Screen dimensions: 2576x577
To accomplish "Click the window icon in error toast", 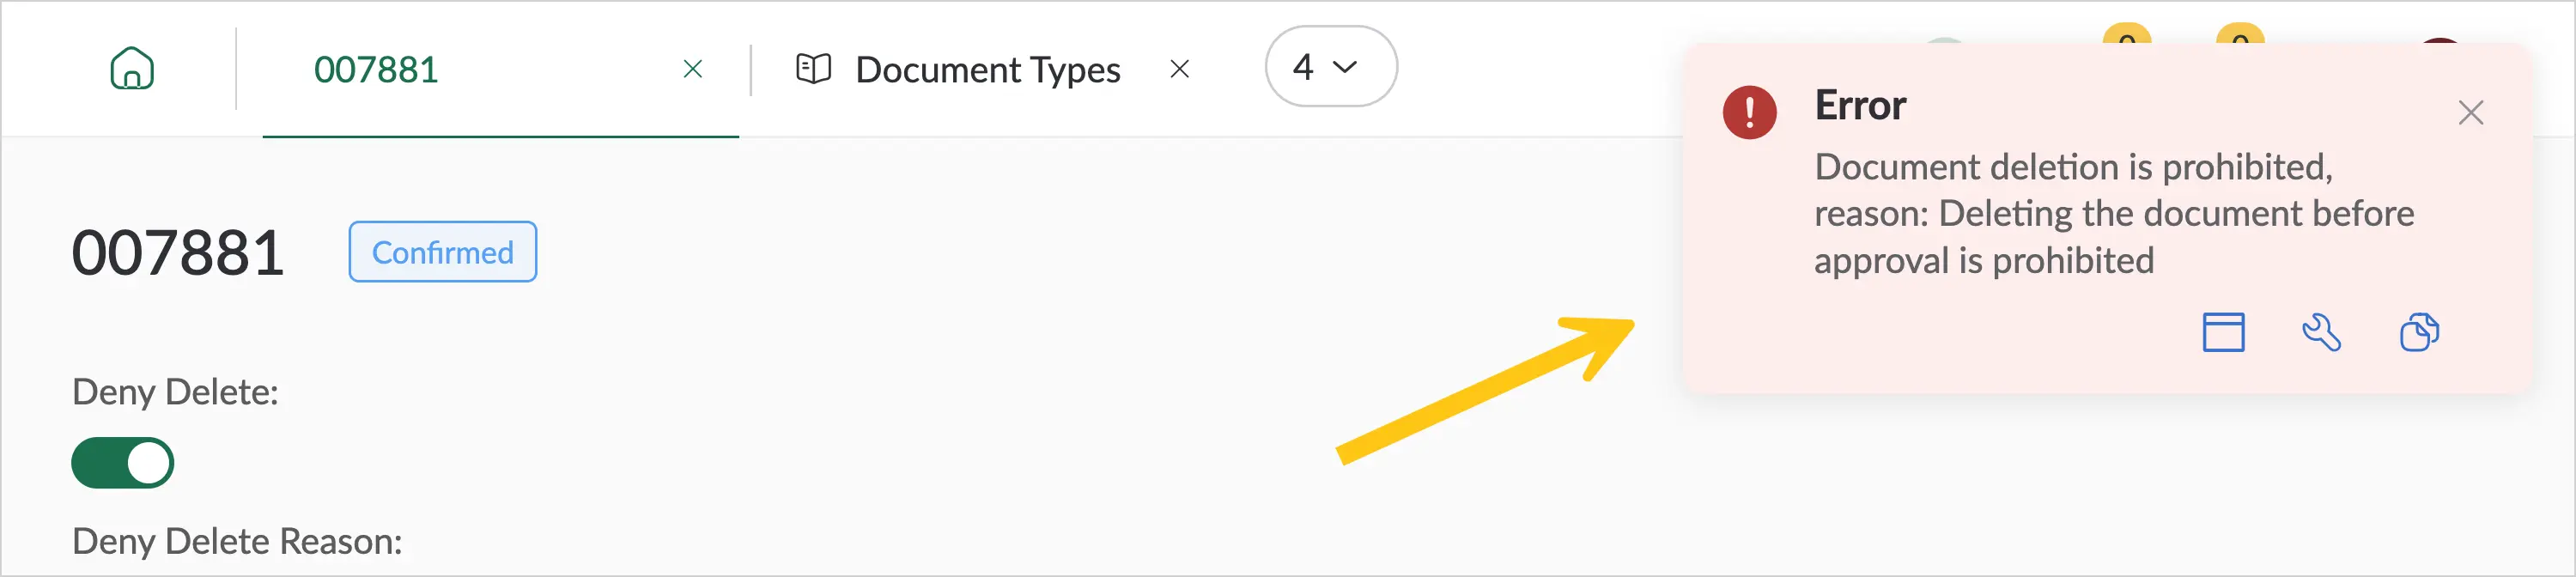I will click(2223, 333).
